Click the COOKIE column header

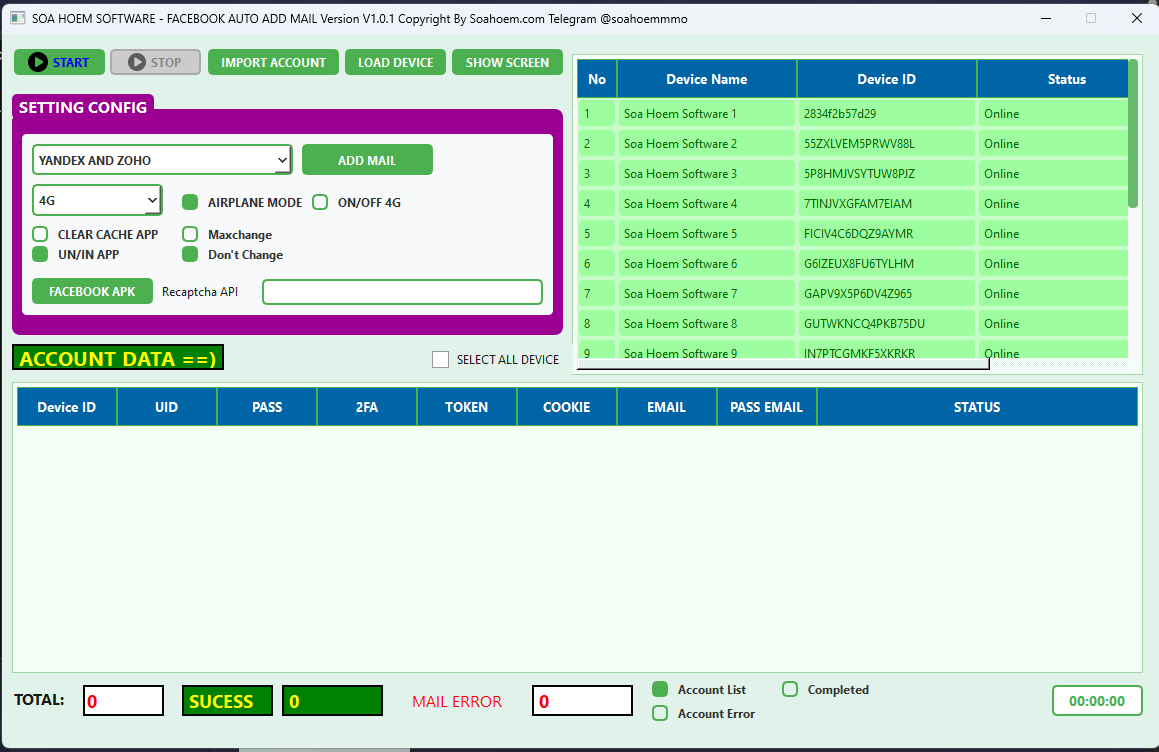coord(566,407)
